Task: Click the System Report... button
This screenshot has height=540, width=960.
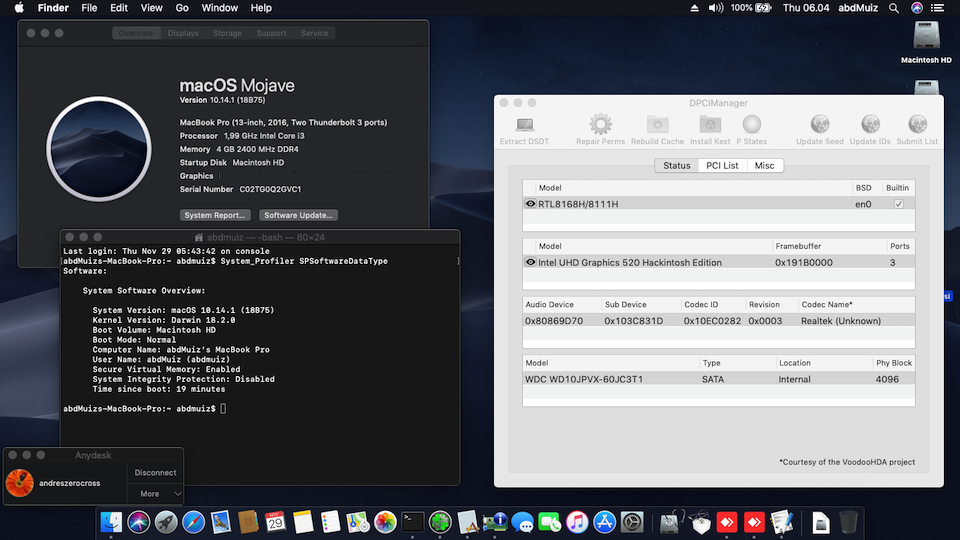Action: click(x=215, y=215)
